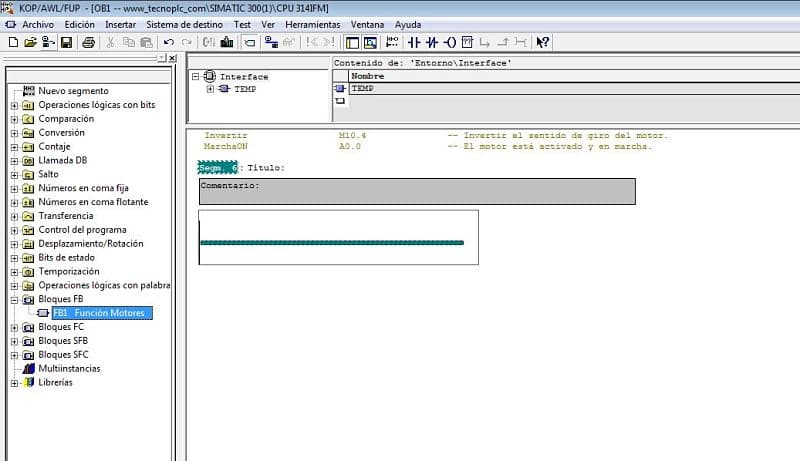Click the open branch icon
The height and width of the screenshot is (461, 800).
pyautogui.click(x=485, y=42)
